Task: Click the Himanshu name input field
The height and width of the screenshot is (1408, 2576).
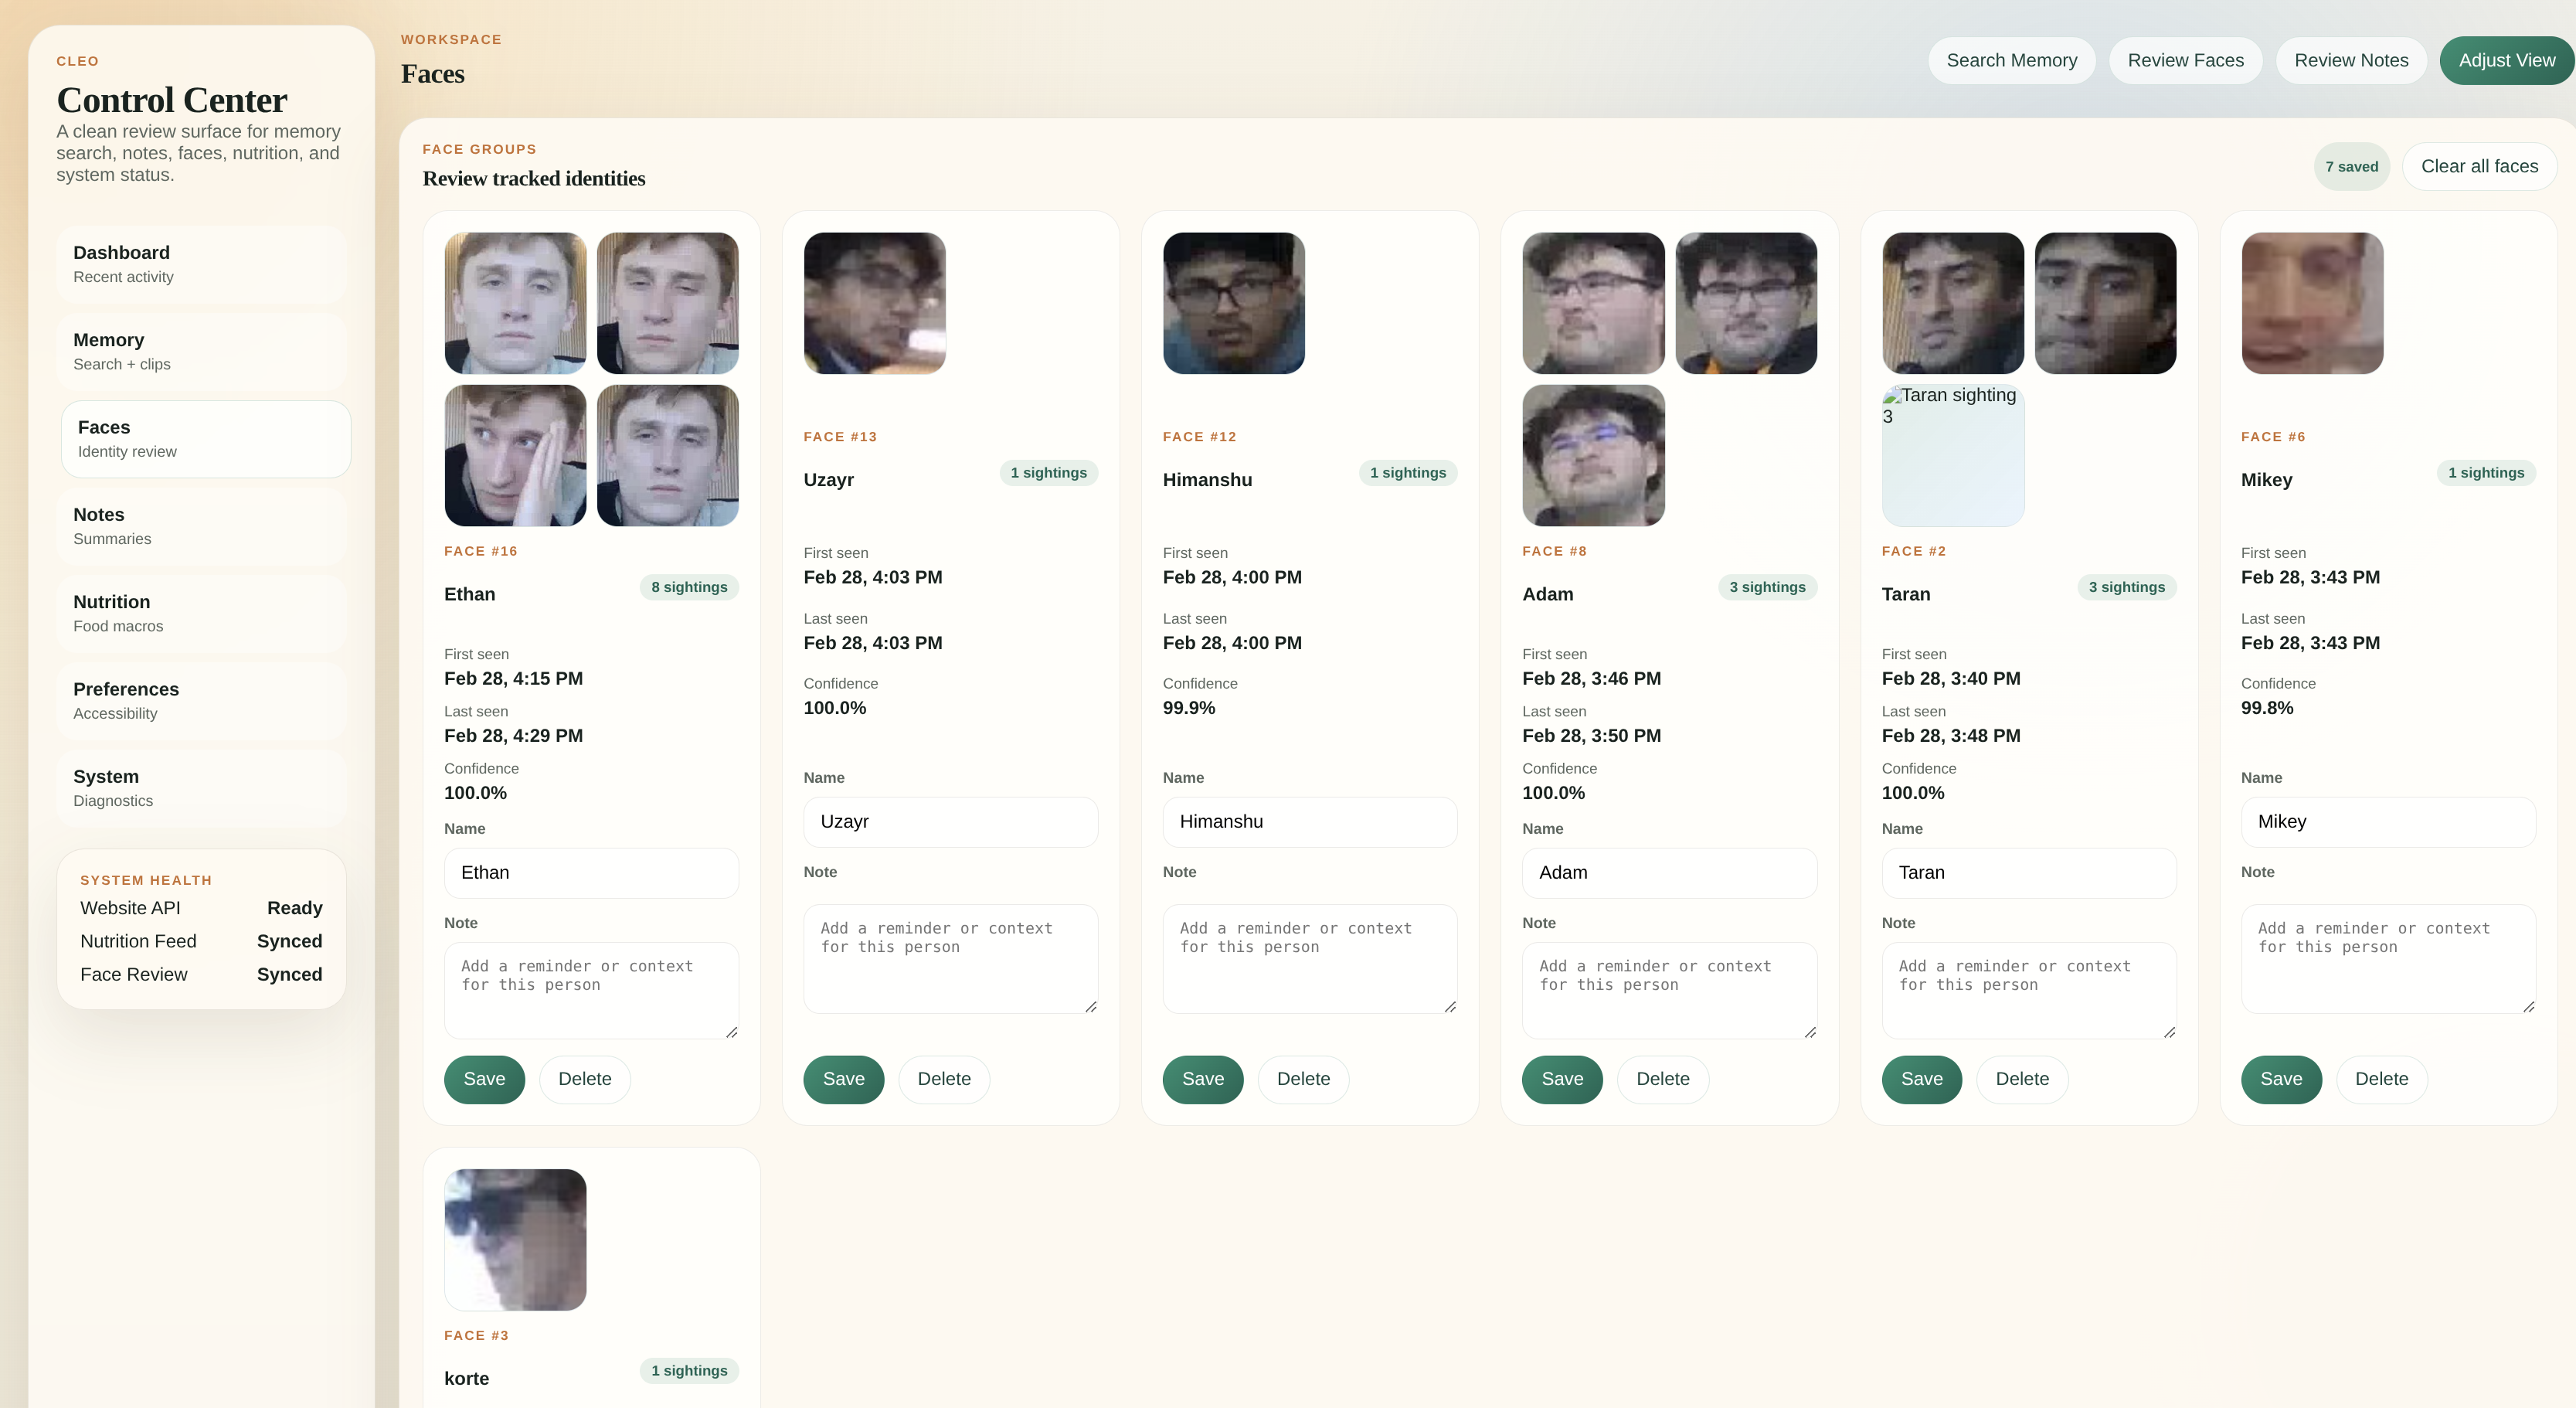Action: tap(1309, 821)
